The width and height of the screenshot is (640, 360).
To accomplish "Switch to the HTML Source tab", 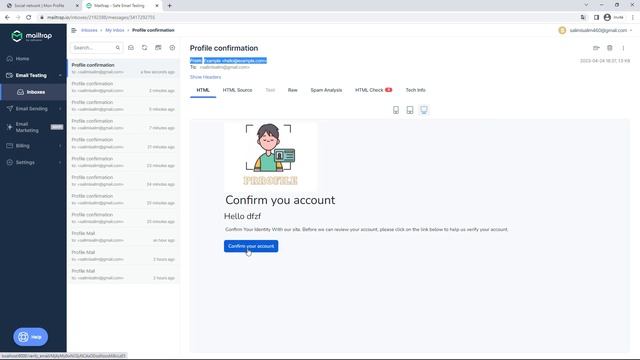I will (237, 90).
